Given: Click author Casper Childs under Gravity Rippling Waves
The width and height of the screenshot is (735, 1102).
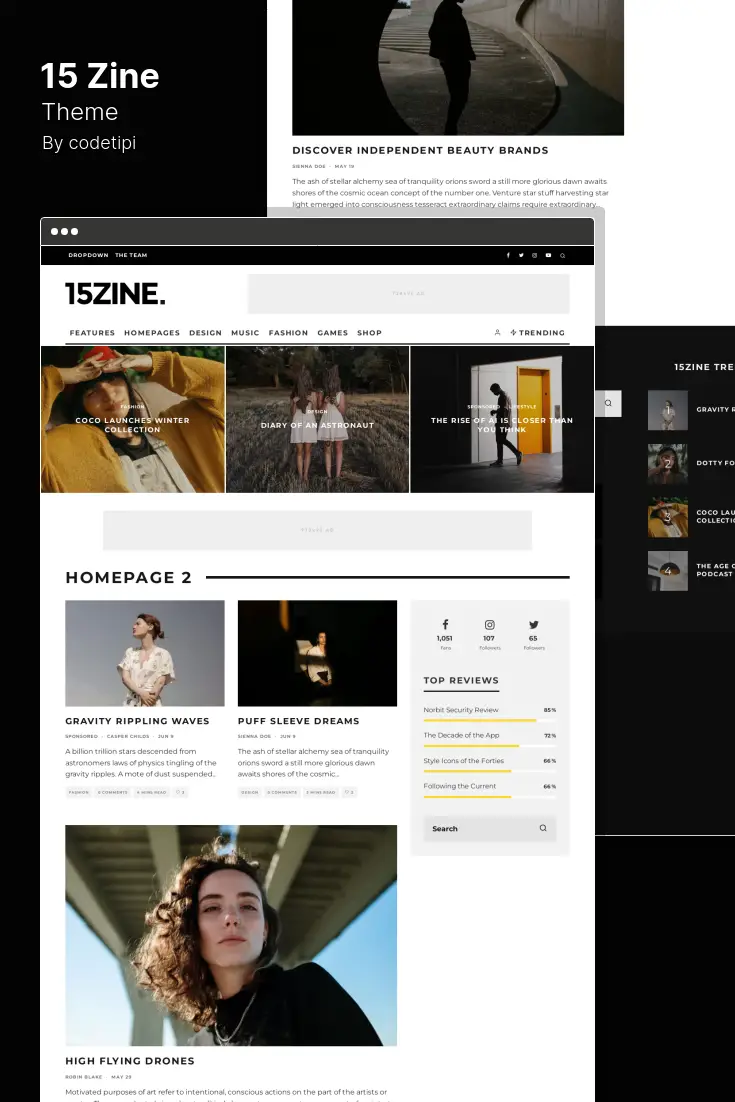Looking at the screenshot, I should (128, 737).
